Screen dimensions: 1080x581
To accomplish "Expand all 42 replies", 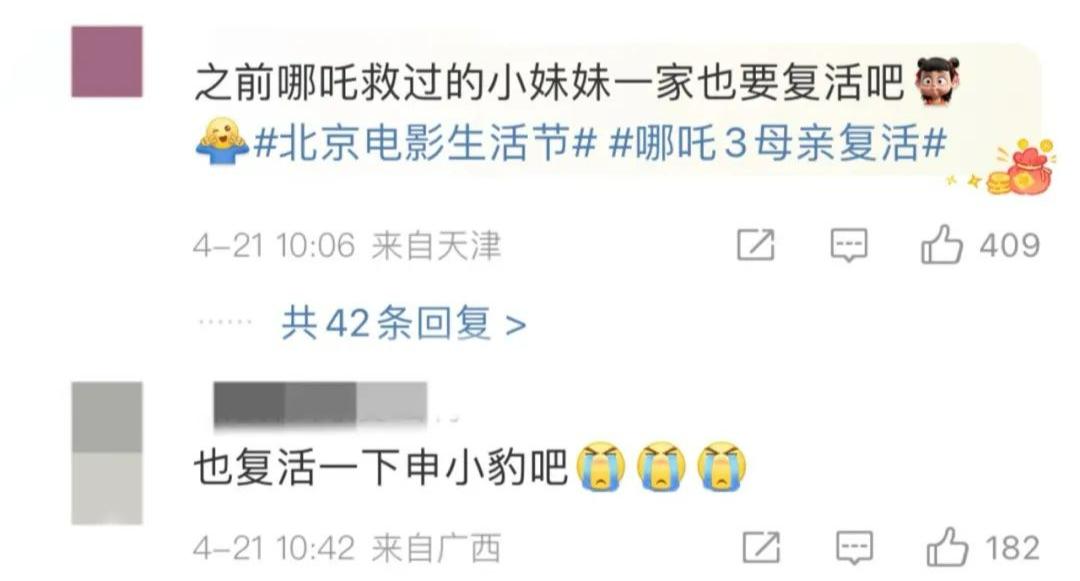I will click(x=404, y=323).
